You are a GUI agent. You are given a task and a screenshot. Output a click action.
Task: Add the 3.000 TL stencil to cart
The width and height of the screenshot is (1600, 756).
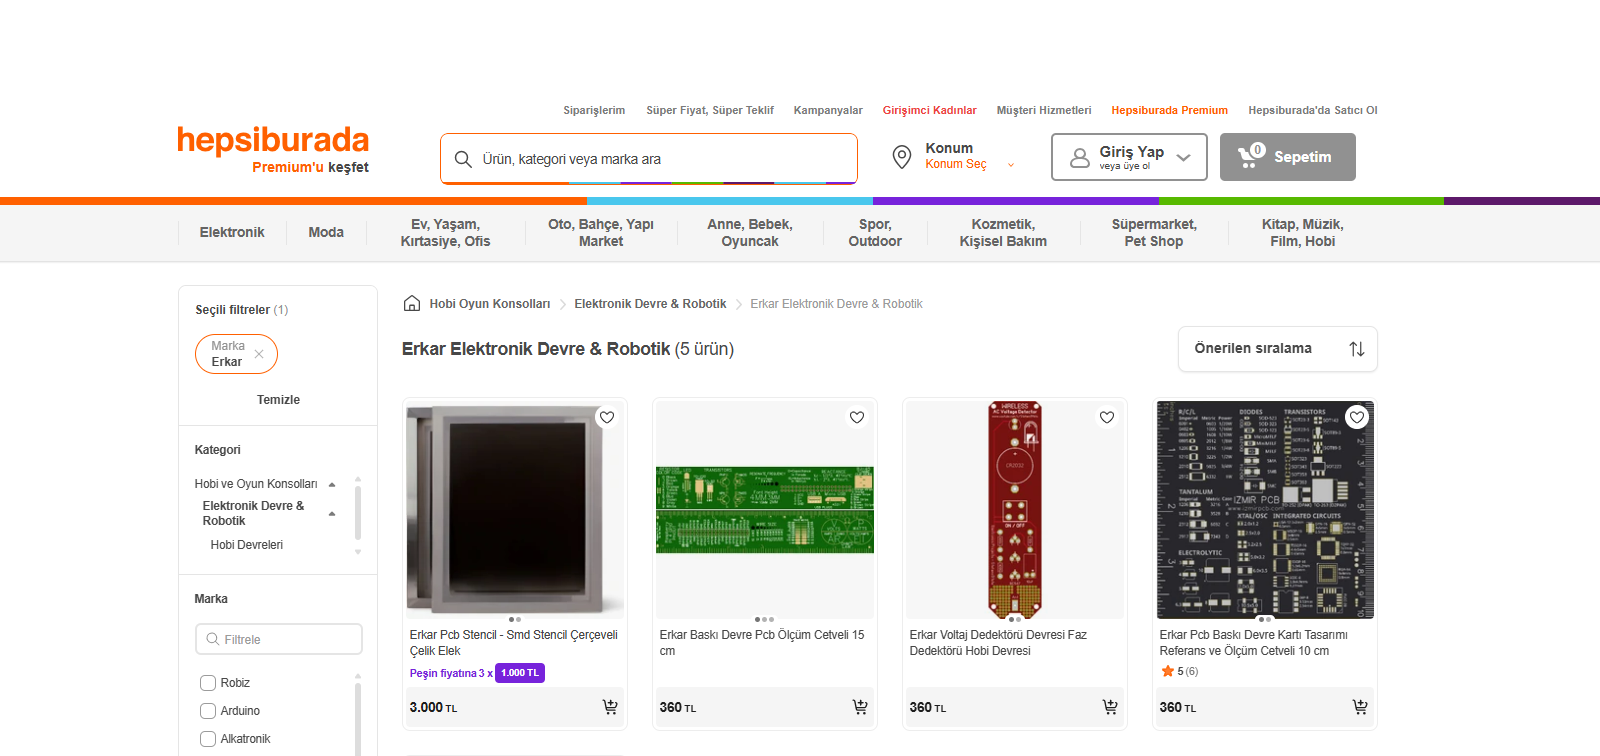[x=610, y=707]
